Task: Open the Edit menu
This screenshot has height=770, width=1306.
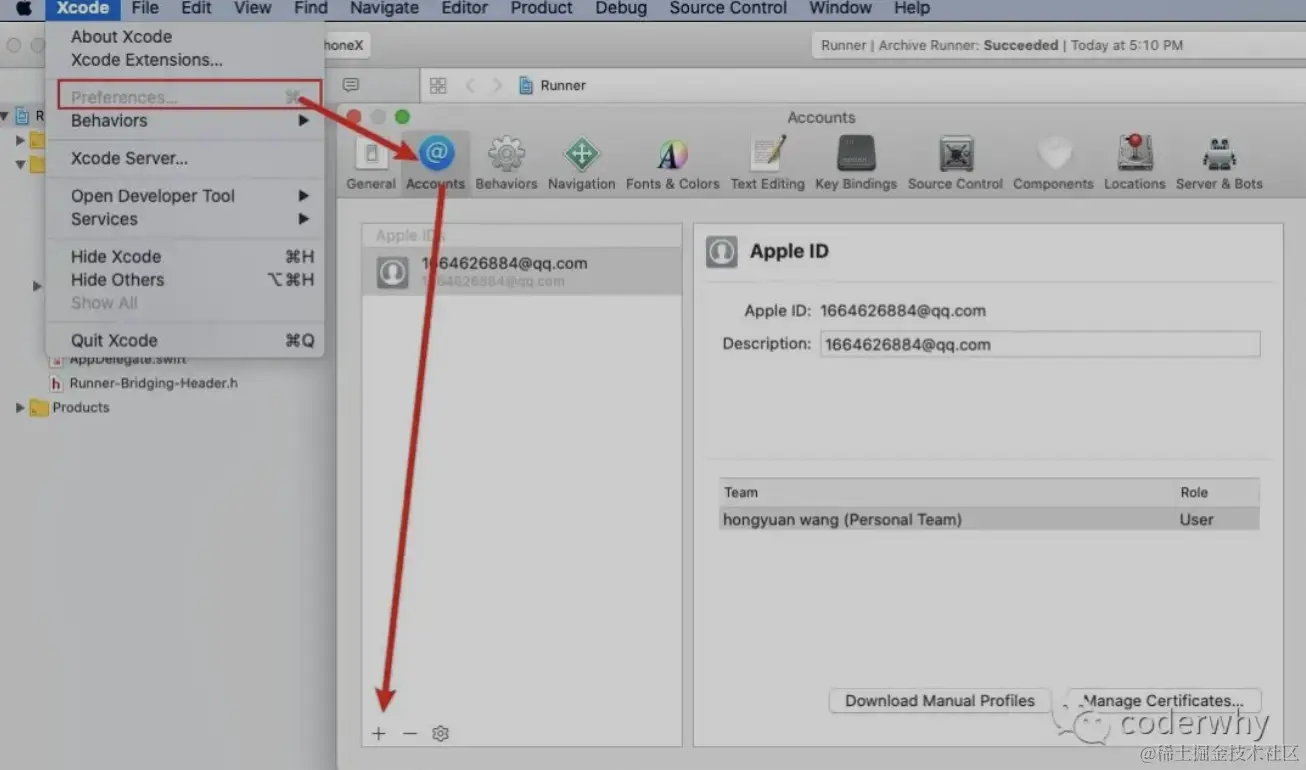Action: pos(196,8)
